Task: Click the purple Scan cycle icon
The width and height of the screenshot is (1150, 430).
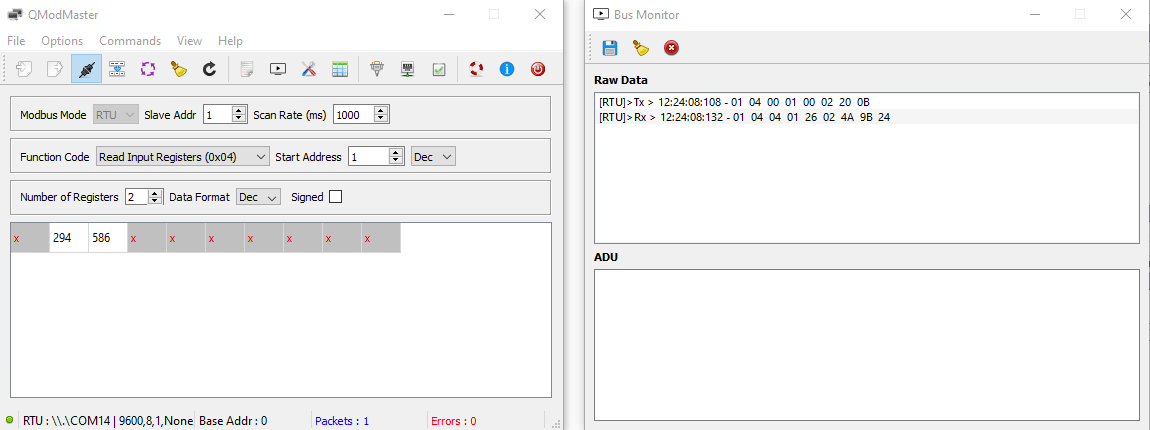Action: pos(148,69)
